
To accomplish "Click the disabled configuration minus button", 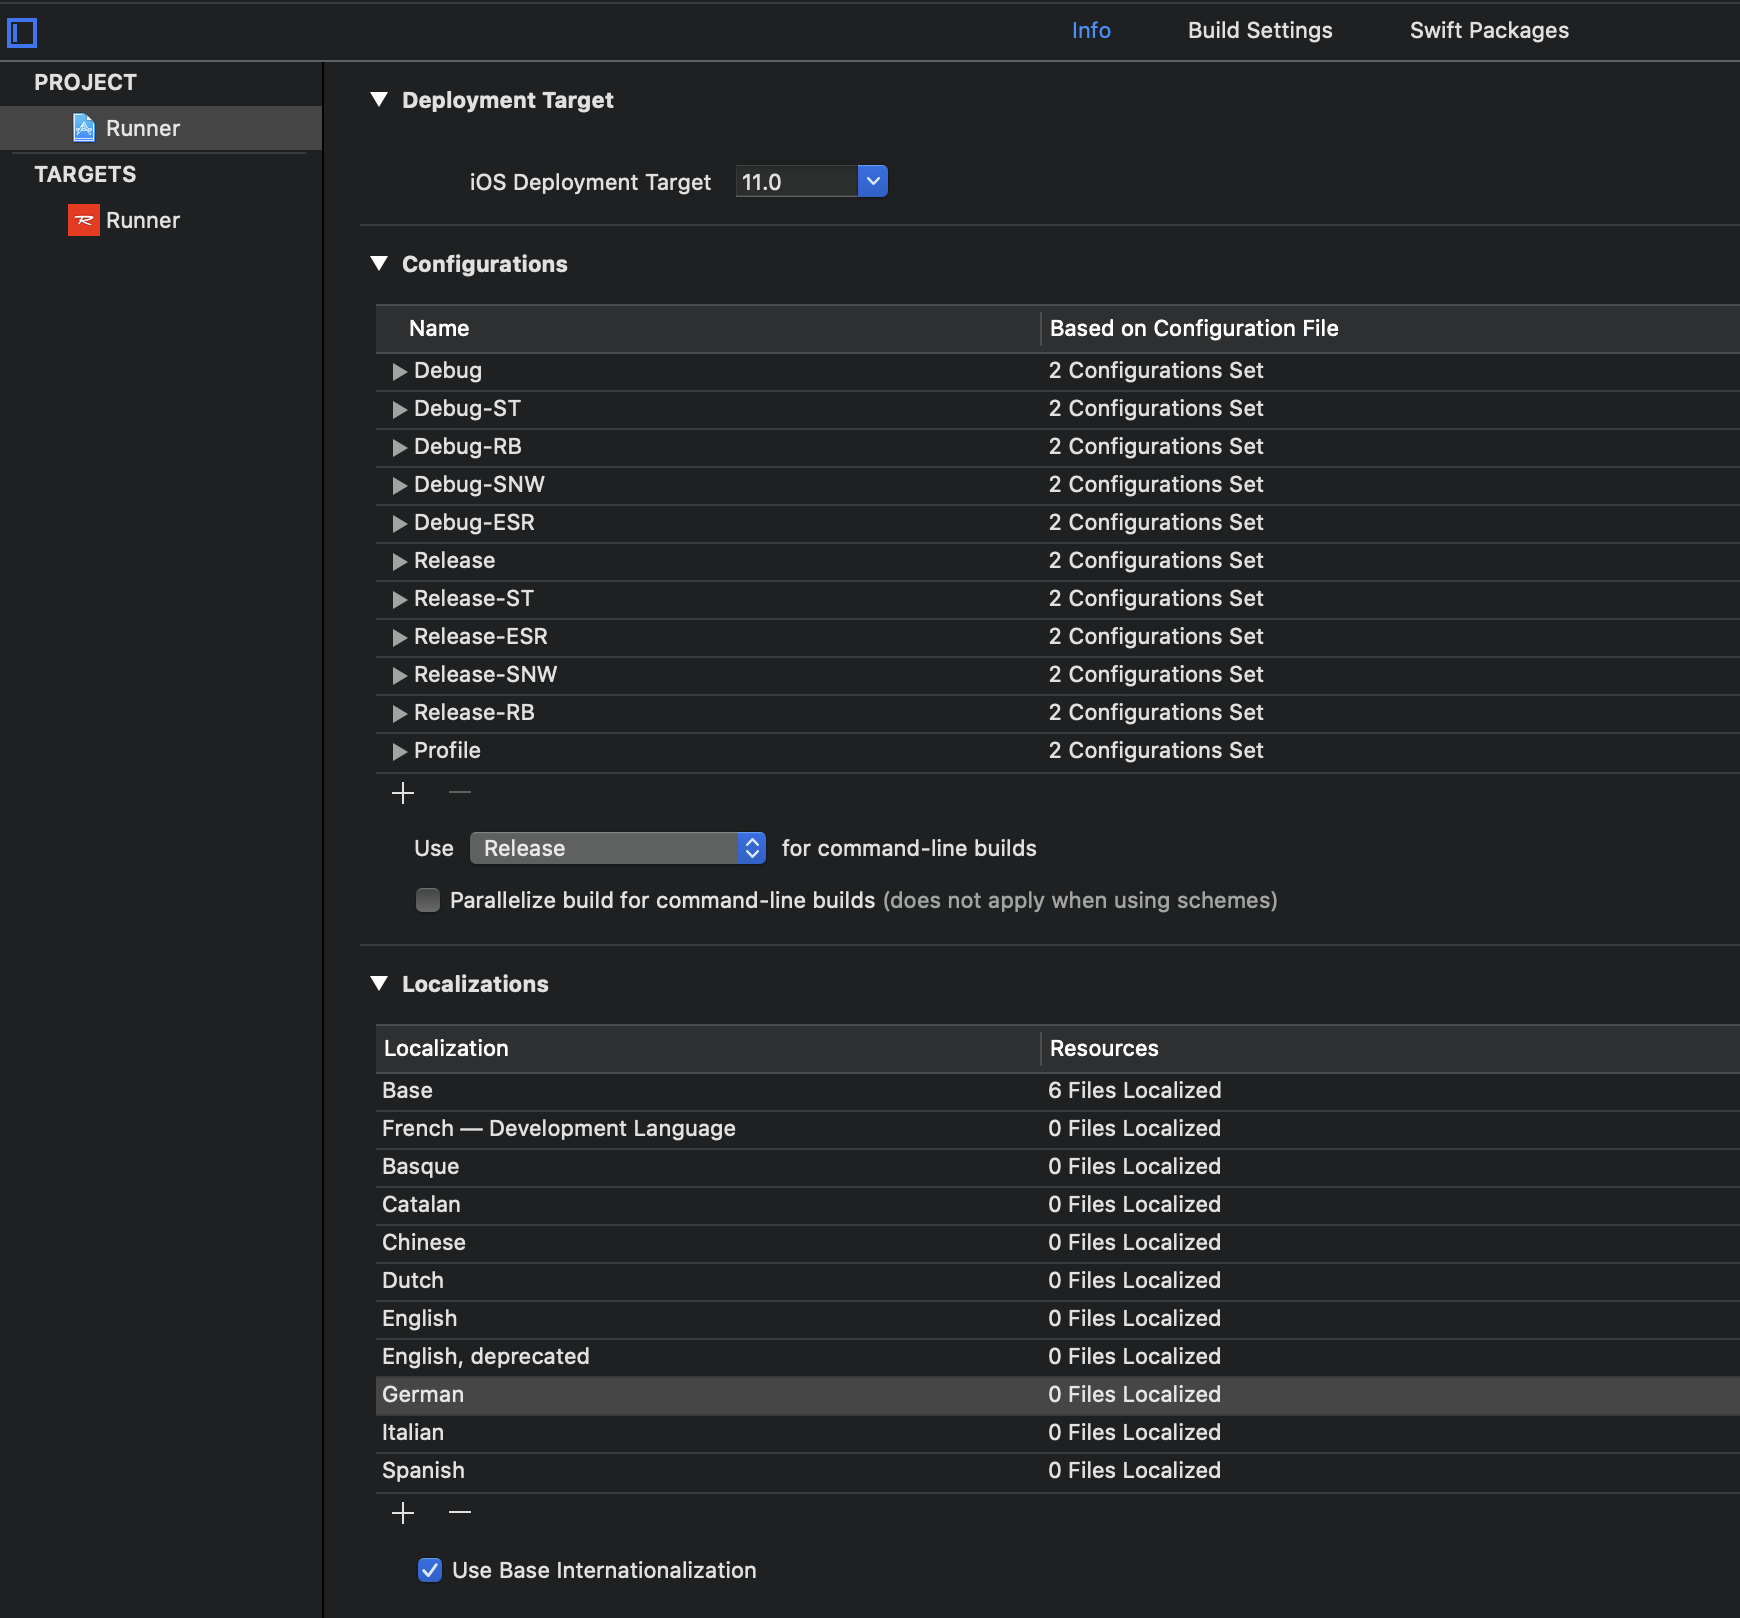I will pyautogui.click(x=460, y=793).
